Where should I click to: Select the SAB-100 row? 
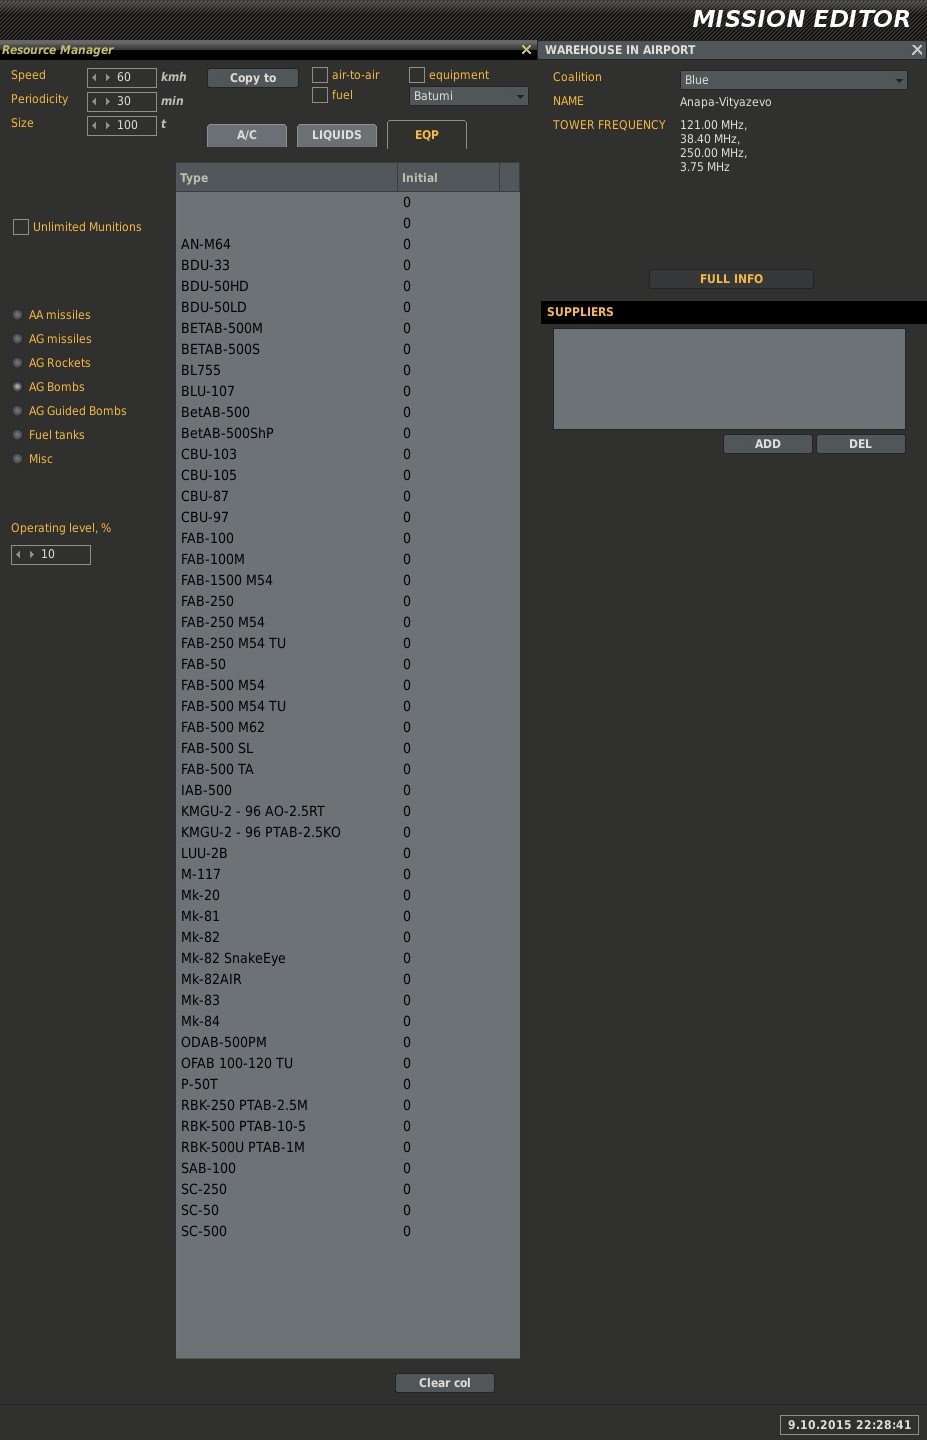347,1168
